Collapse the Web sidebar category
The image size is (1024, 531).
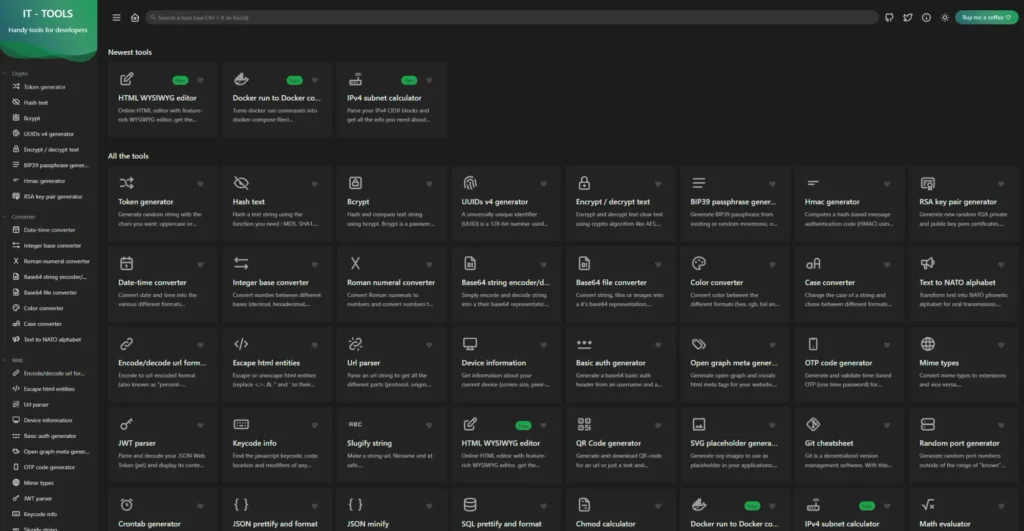(x=13, y=360)
